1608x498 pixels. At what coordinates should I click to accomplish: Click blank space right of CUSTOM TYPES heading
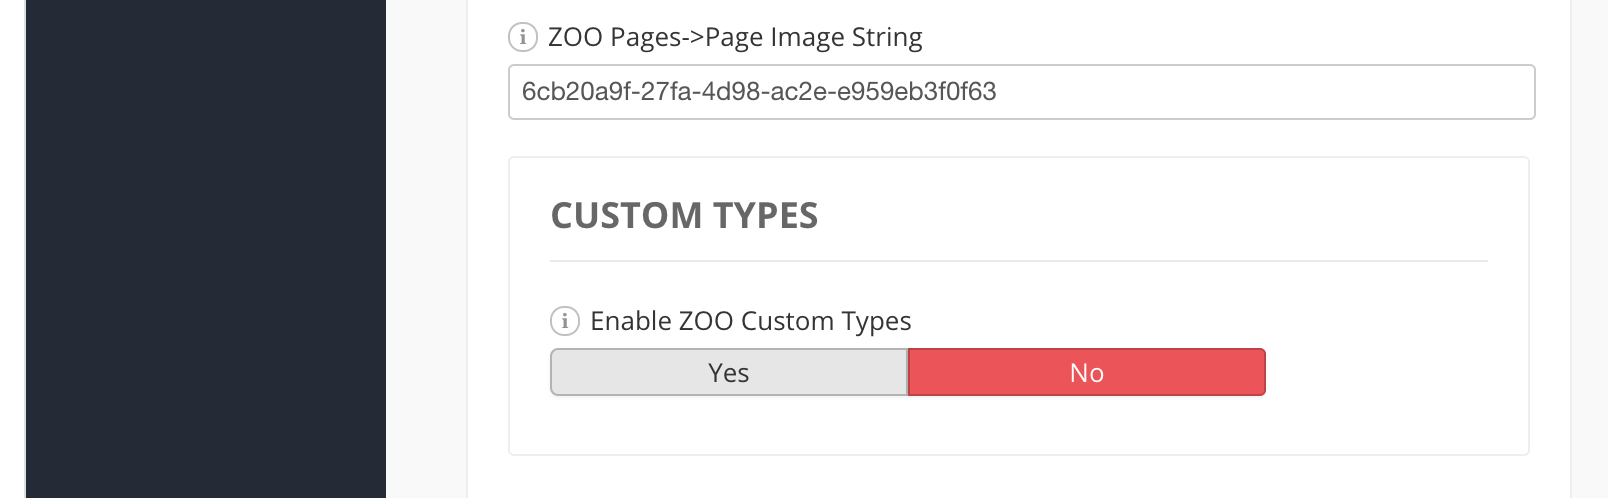click(1150, 216)
